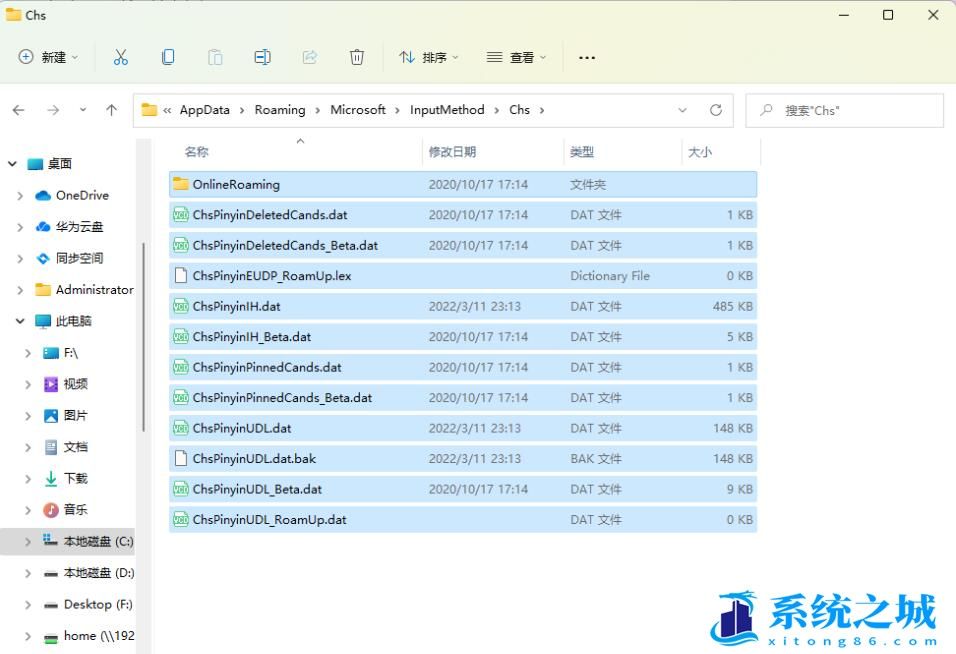Select 本地磁盘 (D:) in the sidebar

[98, 573]
